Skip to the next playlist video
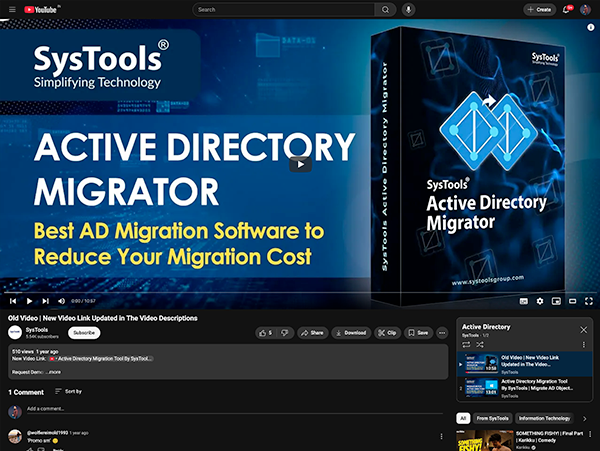 pyautogui.click(x=46, y=301)
